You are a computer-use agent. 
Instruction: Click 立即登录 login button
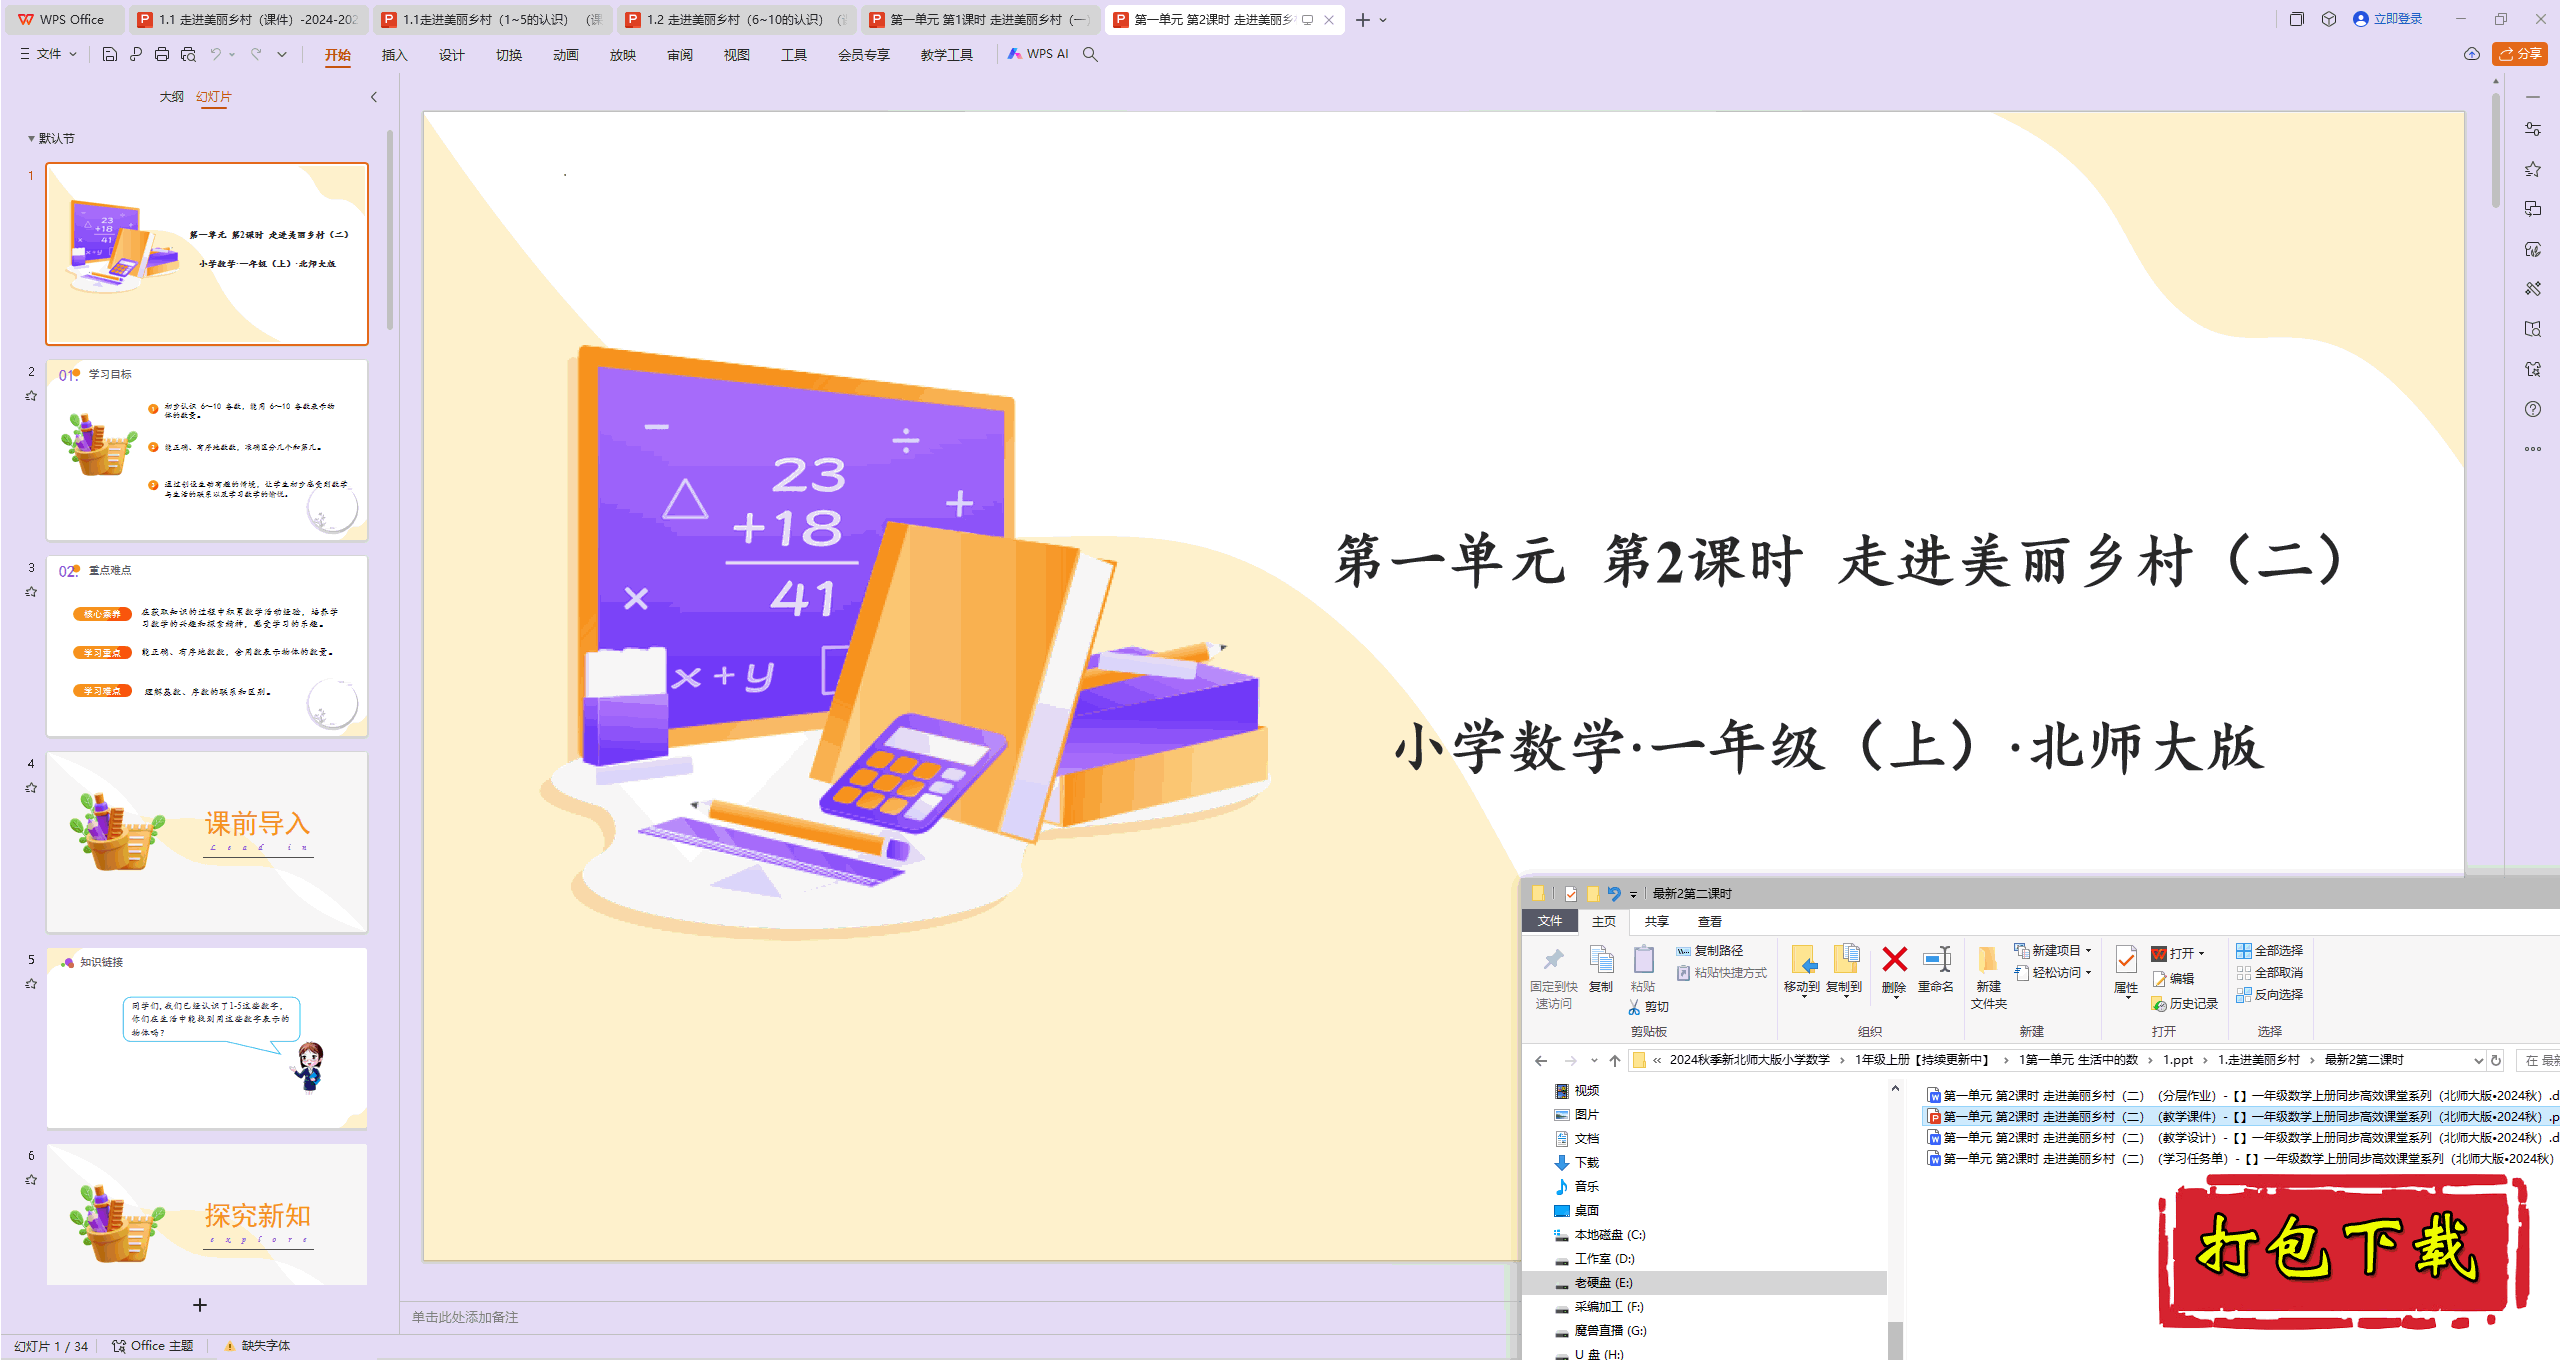pos(2388,19)
